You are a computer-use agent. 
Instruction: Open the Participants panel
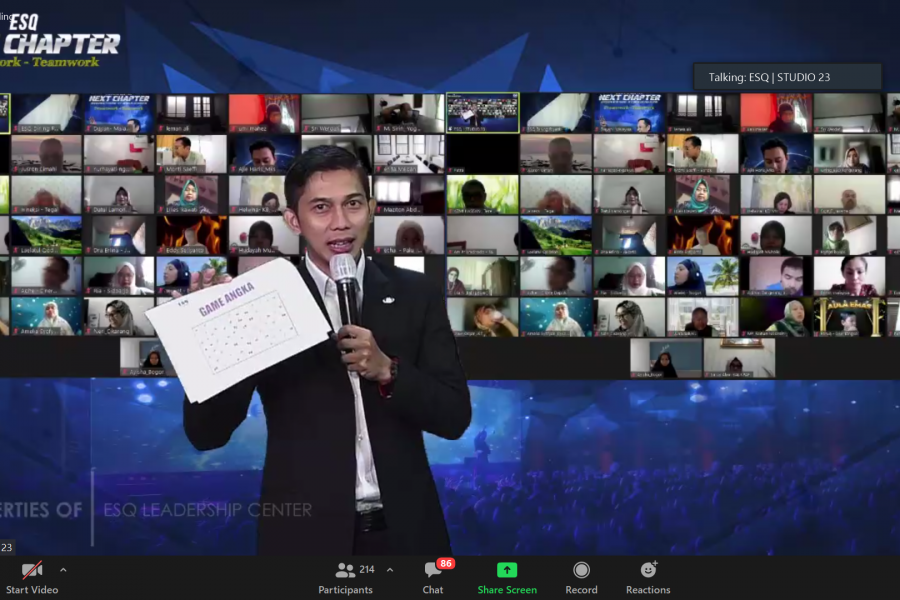click(346, 576)
